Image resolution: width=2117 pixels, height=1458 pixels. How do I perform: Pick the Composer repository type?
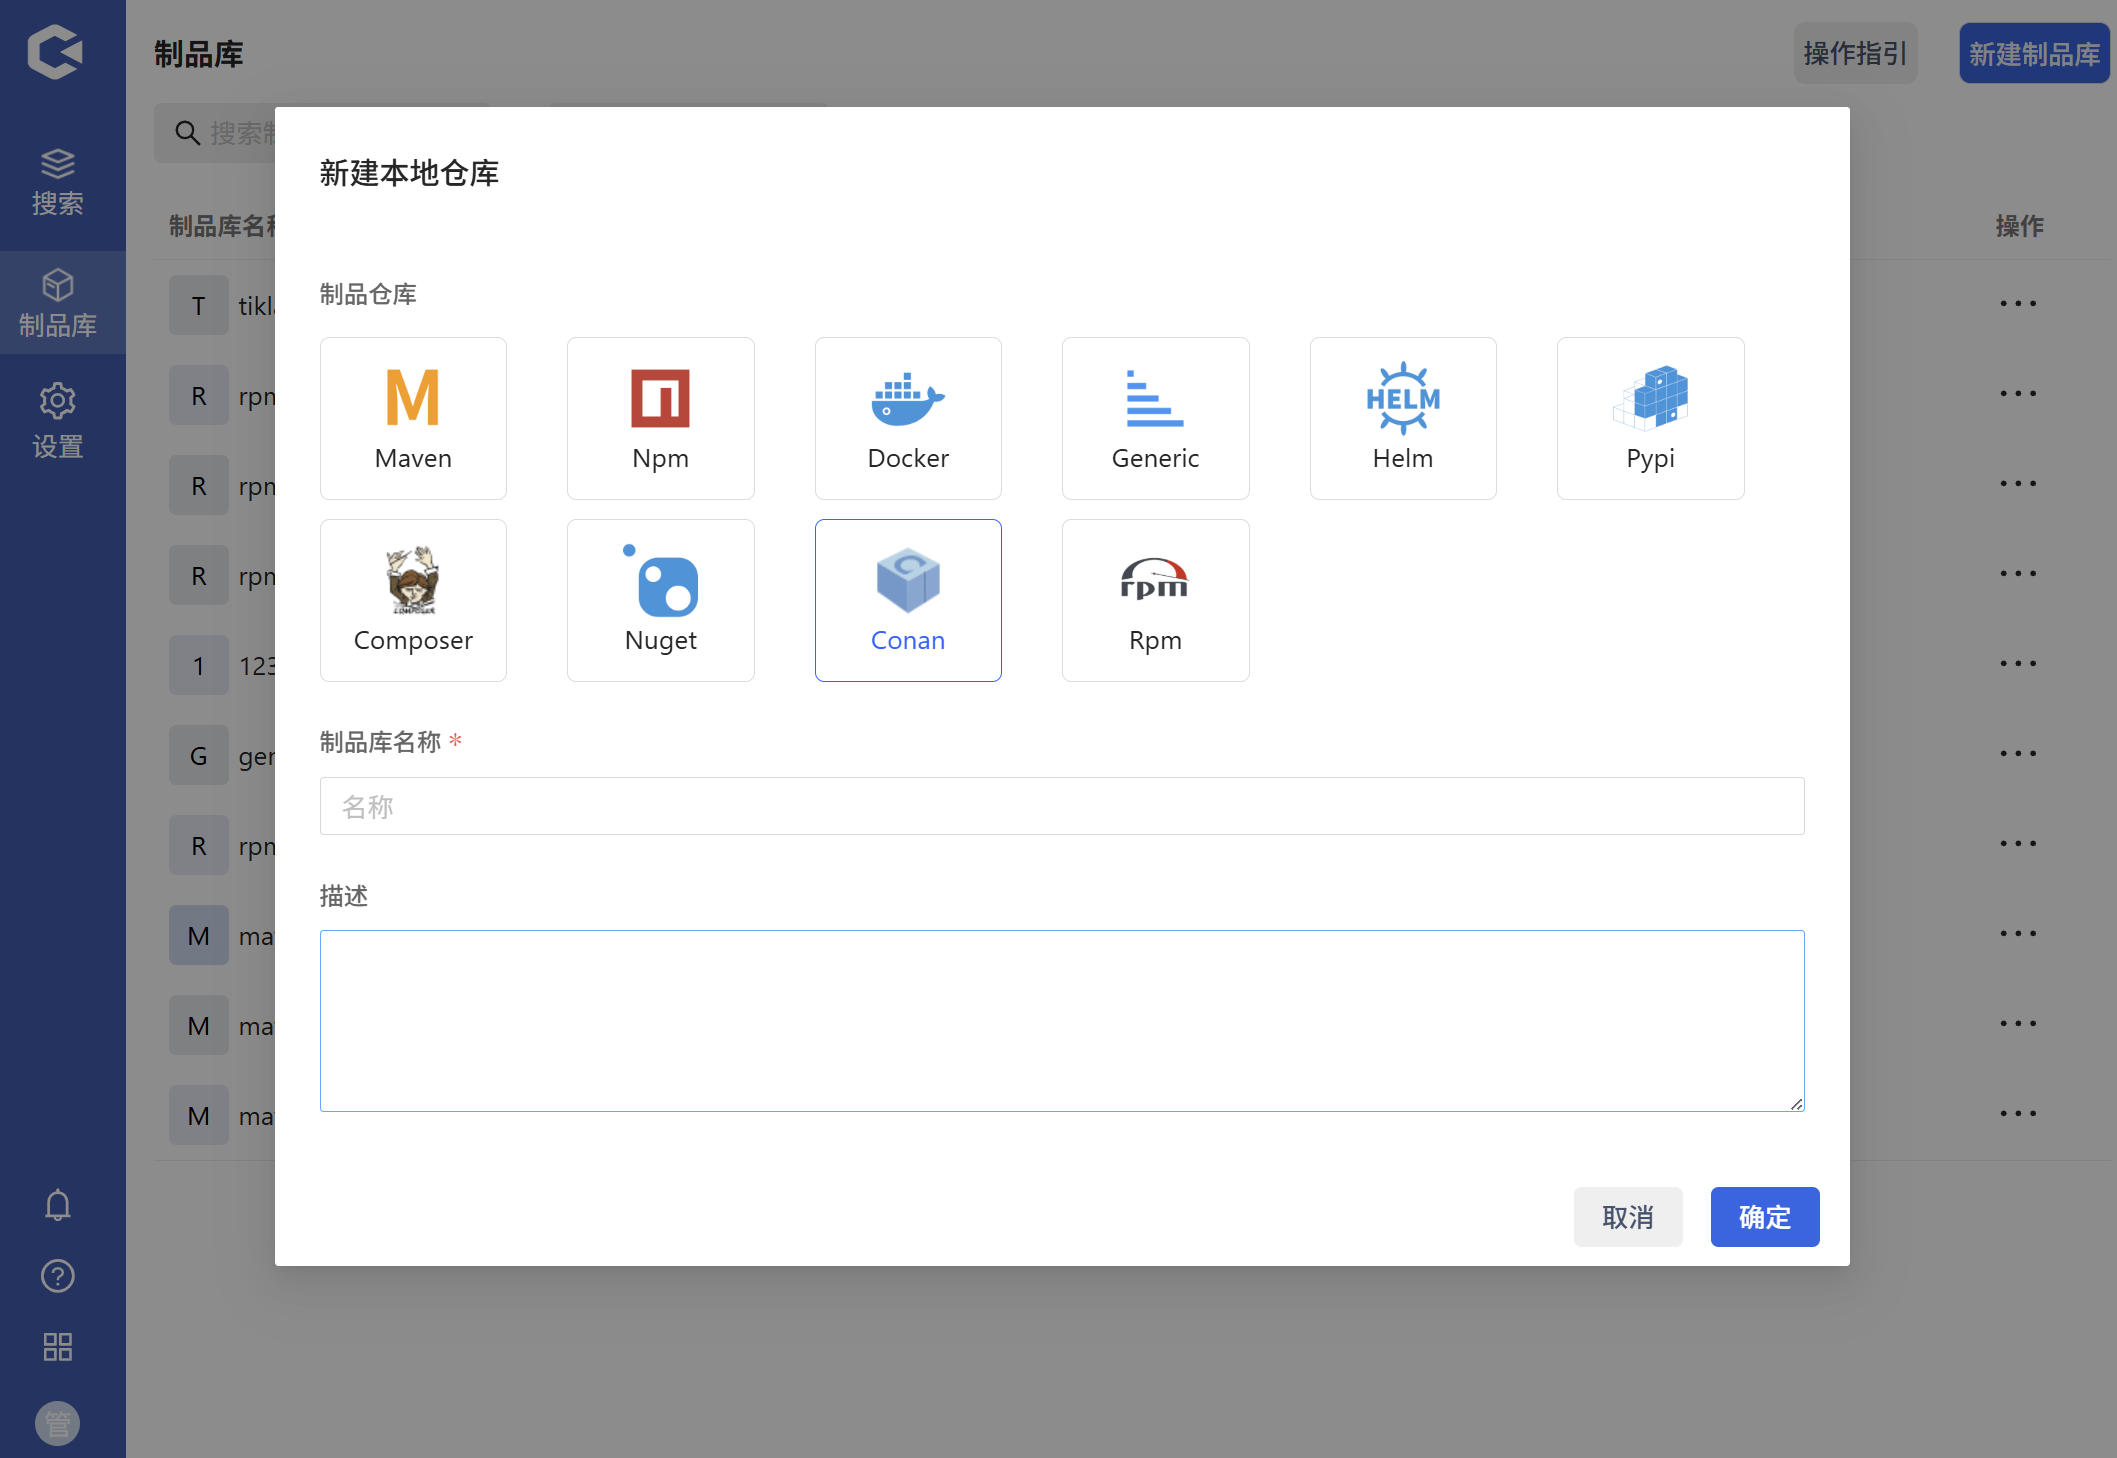point(413,600)
